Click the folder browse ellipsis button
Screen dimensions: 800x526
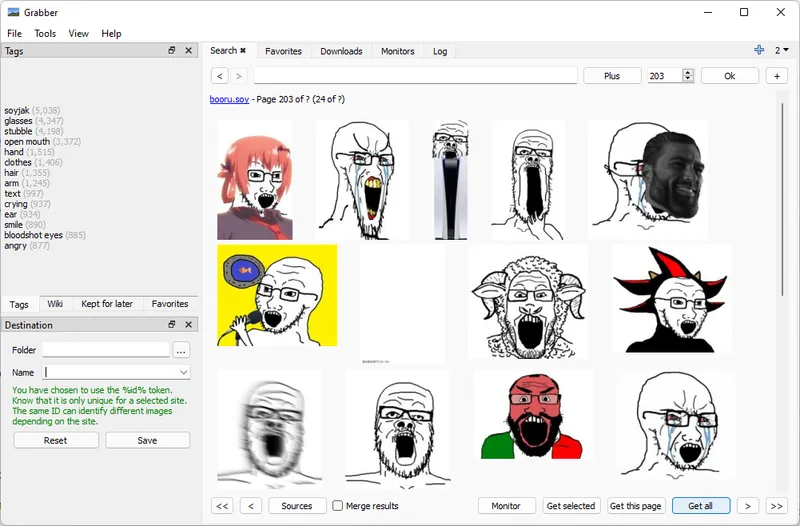tap(181, 350)
